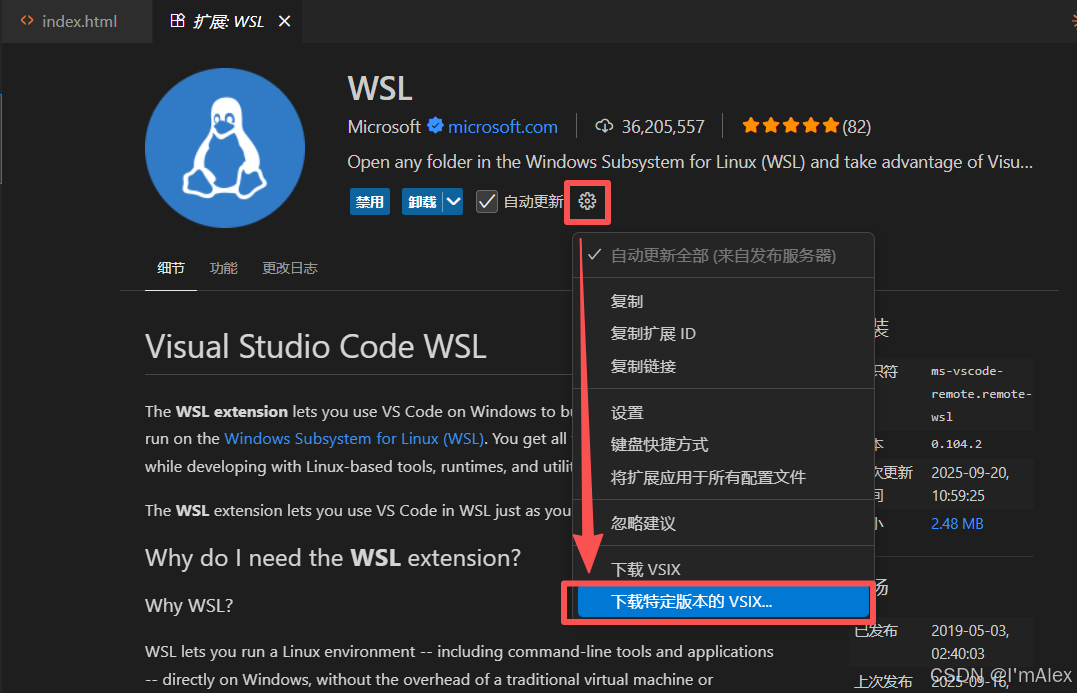Click the 2025-09-20, 10:59:25 update time
Screen dimensions: 1077x693
(970, 484)
